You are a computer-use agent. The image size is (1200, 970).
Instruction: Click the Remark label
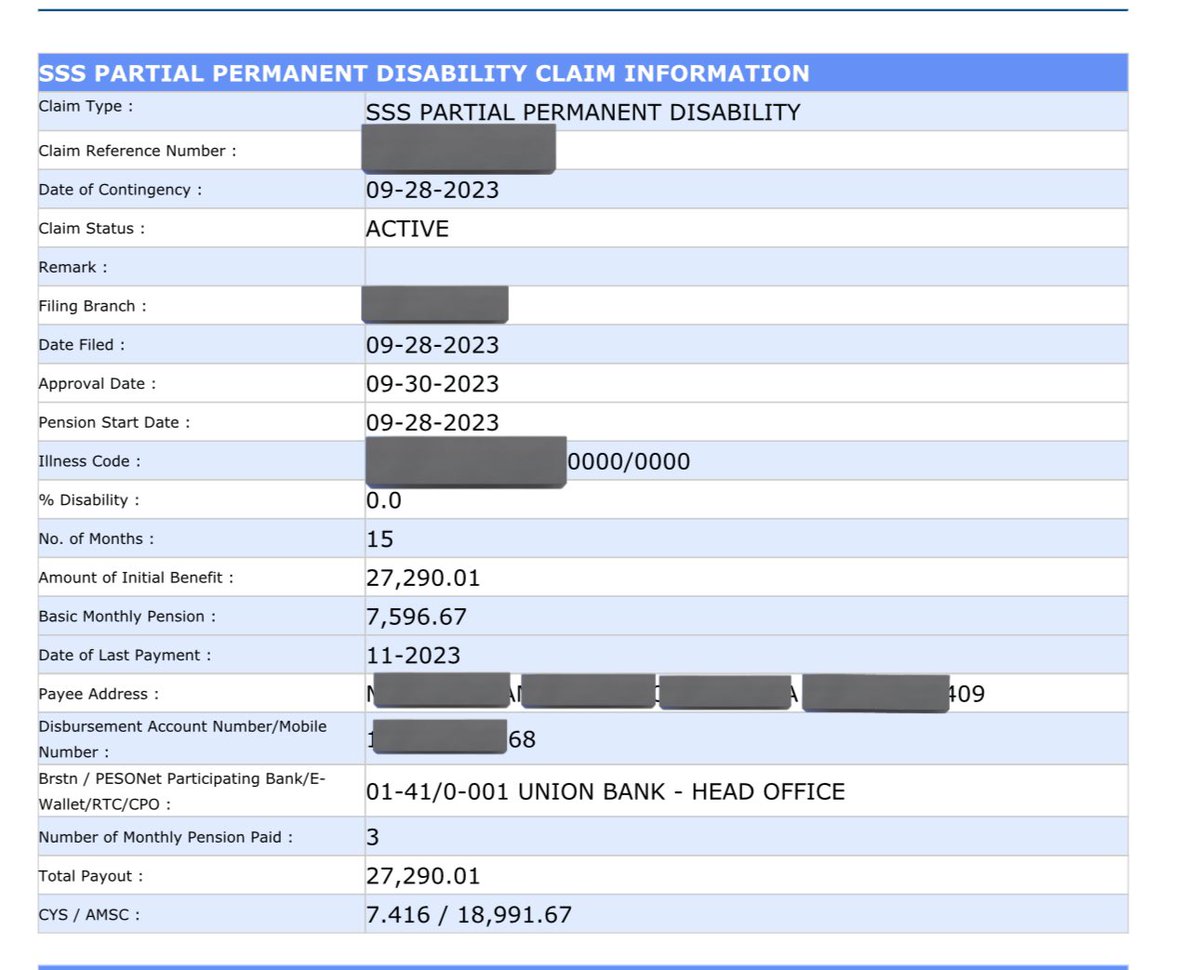[x=73, y=267]
